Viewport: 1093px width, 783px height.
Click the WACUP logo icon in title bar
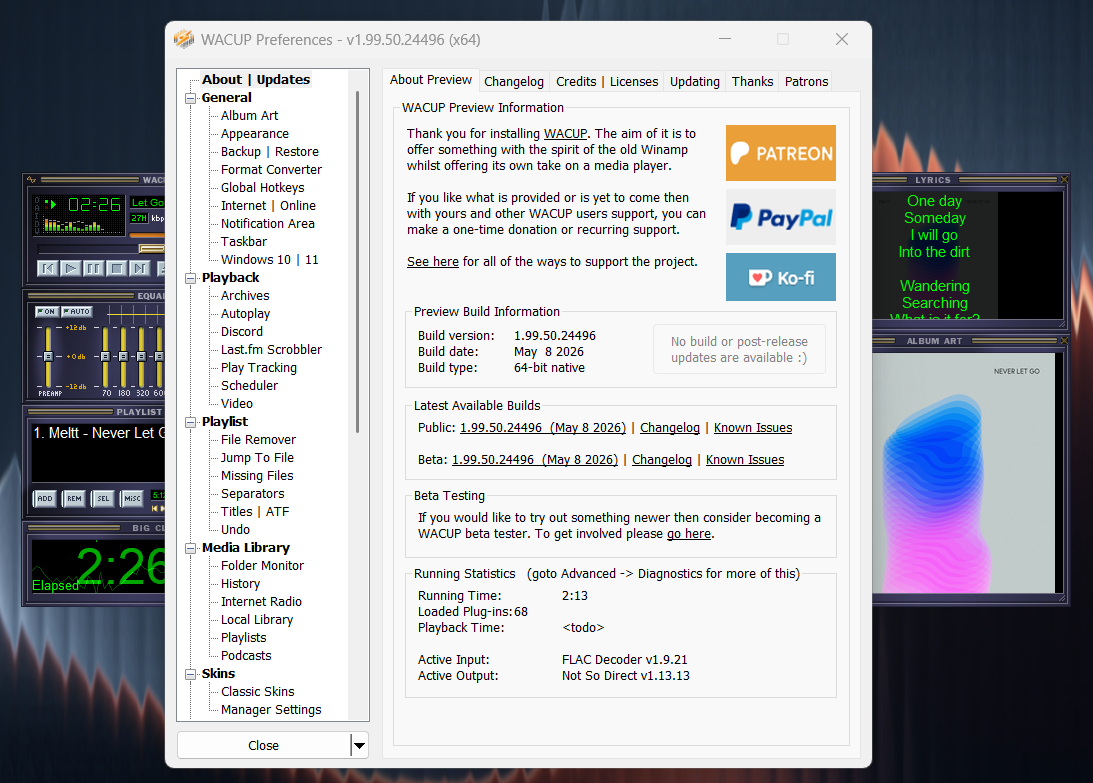point(184,40)
